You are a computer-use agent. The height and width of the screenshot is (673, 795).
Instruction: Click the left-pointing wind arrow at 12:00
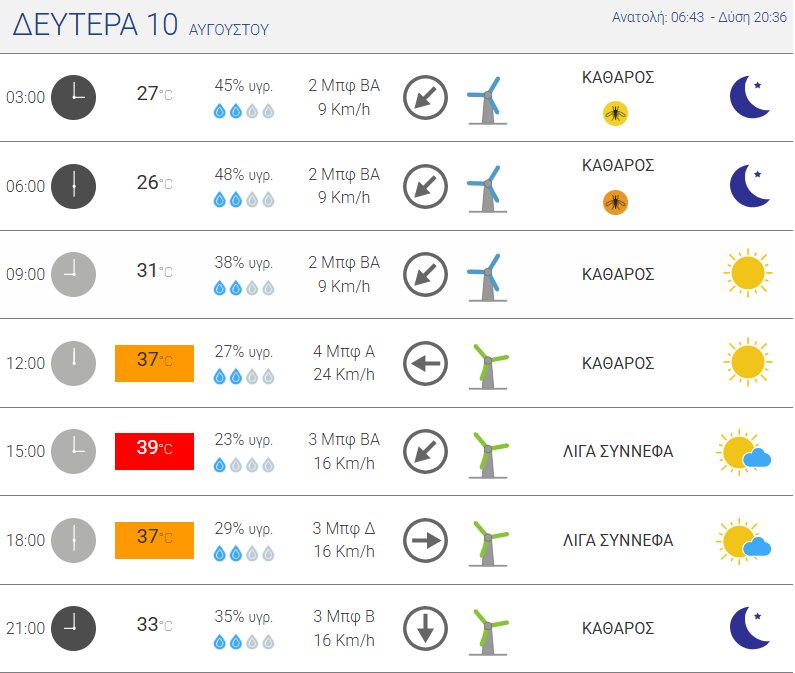pos(425,363)
